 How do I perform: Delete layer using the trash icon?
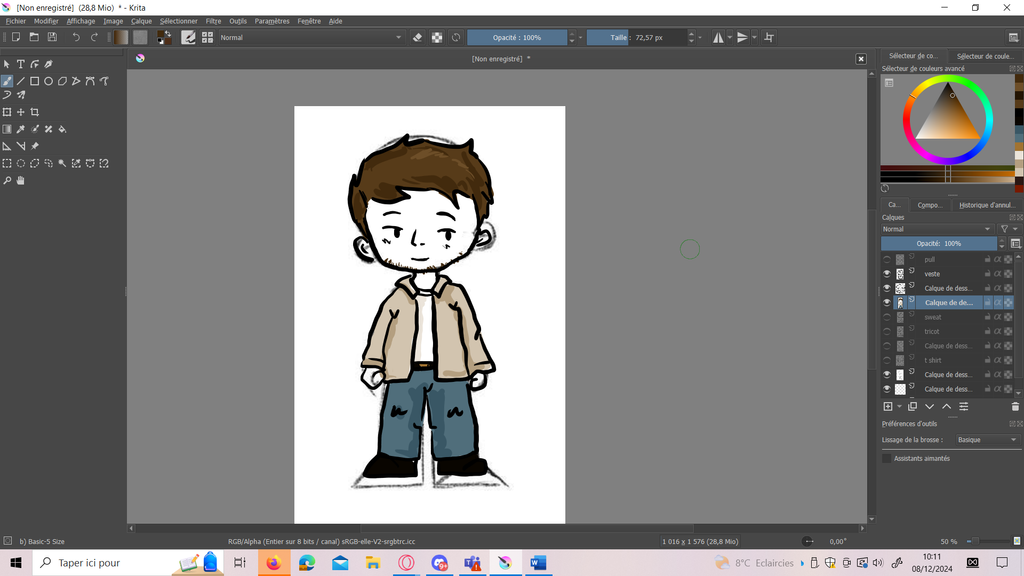[1015, 407]
